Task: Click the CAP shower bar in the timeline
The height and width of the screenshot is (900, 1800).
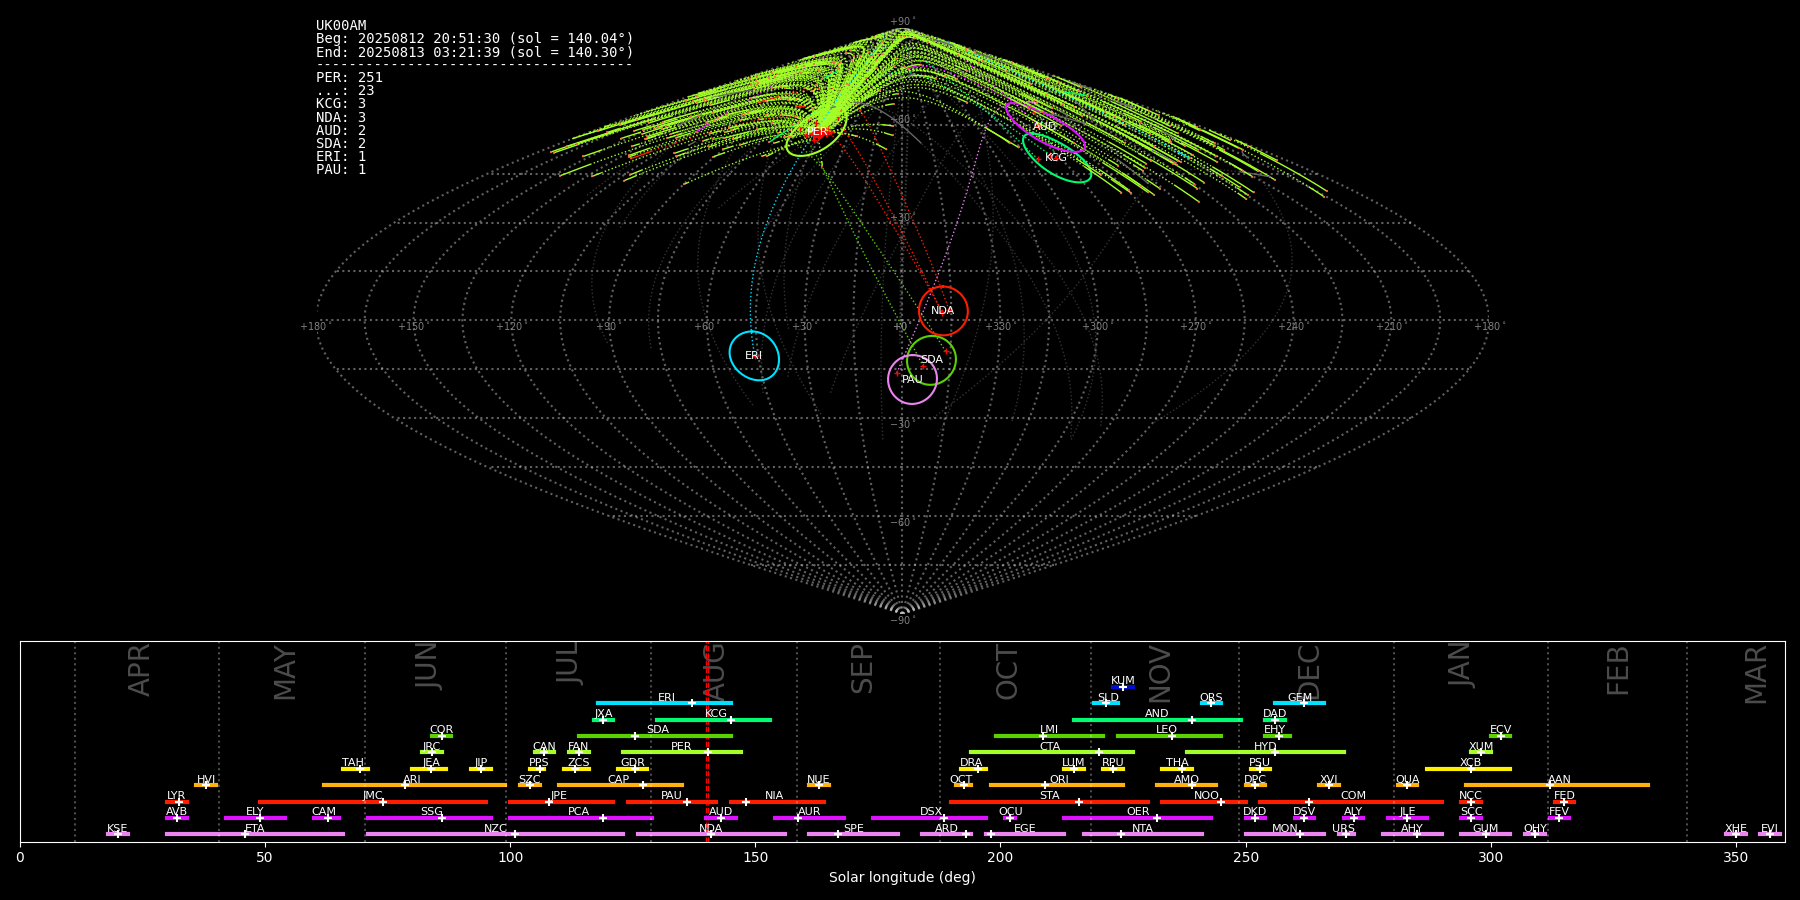Action: [620, 785]
